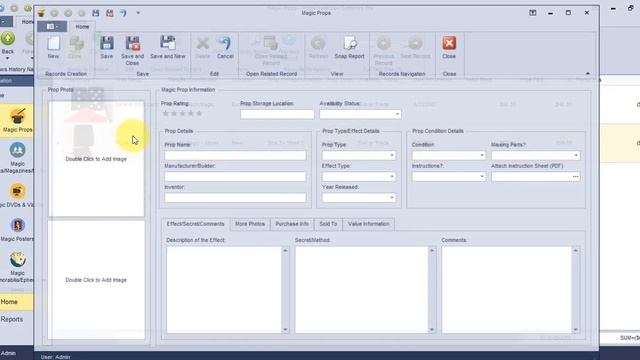Expand the Year Released dropdown

click(392, 198)
